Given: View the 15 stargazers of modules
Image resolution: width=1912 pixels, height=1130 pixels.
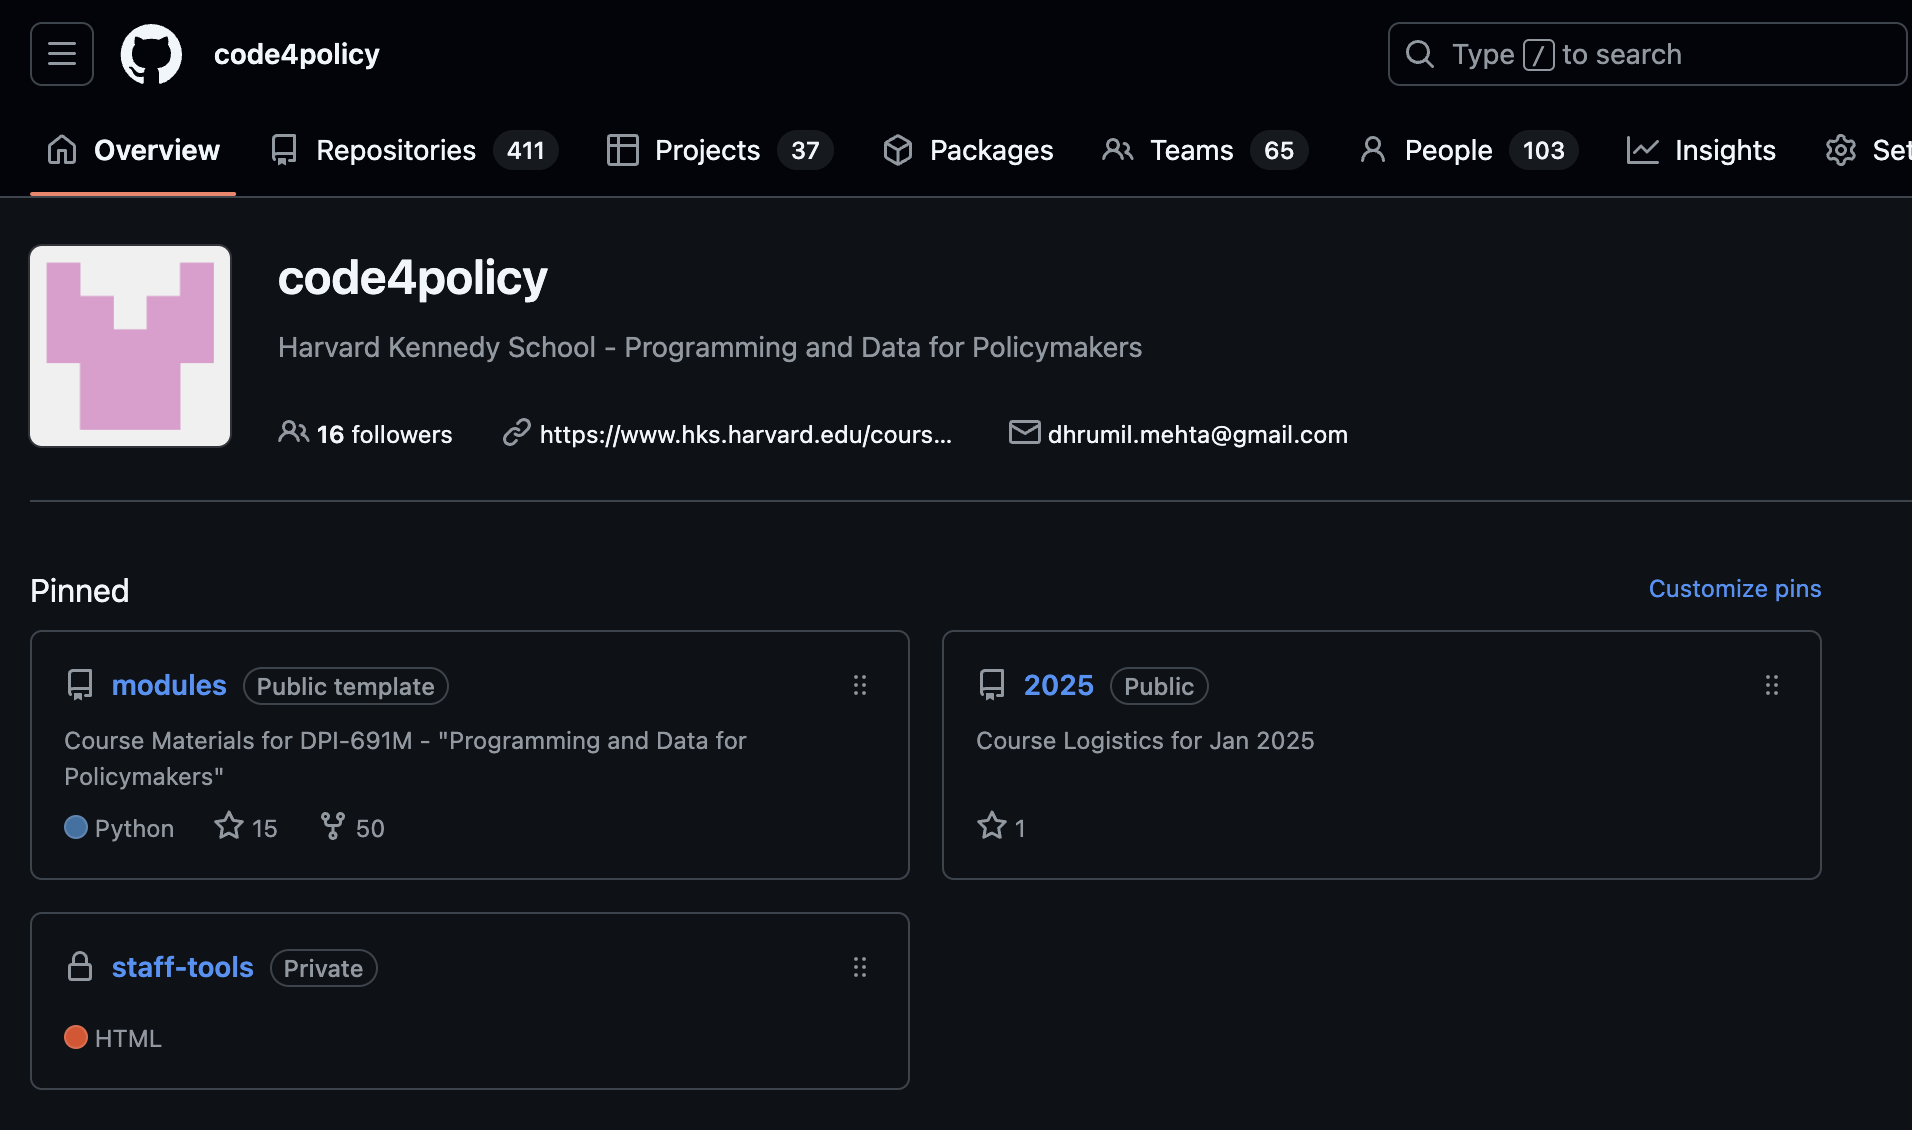Looking at the screenshot, I should [x=246, y=827].
